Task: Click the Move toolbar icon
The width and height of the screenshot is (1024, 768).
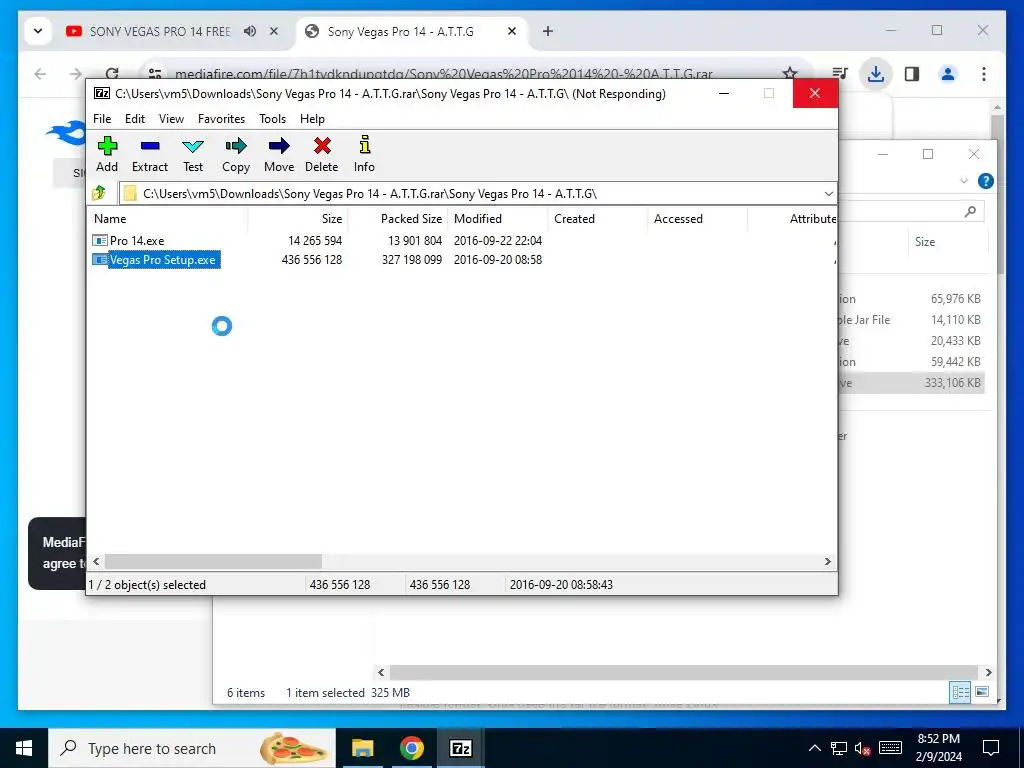Action: [x=279, y=154]
